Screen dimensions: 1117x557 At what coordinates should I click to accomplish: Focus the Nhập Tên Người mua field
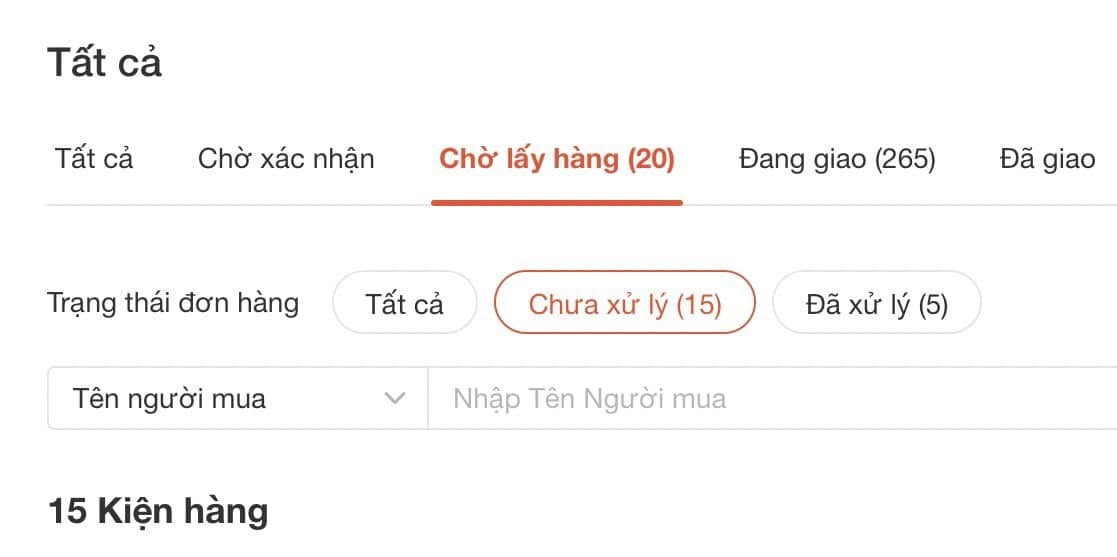coord(770,399)
